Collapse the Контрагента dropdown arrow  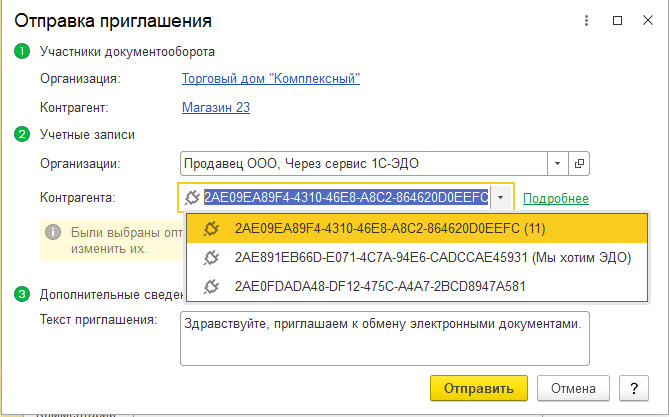pyautogui.click(x=501, y=198)
